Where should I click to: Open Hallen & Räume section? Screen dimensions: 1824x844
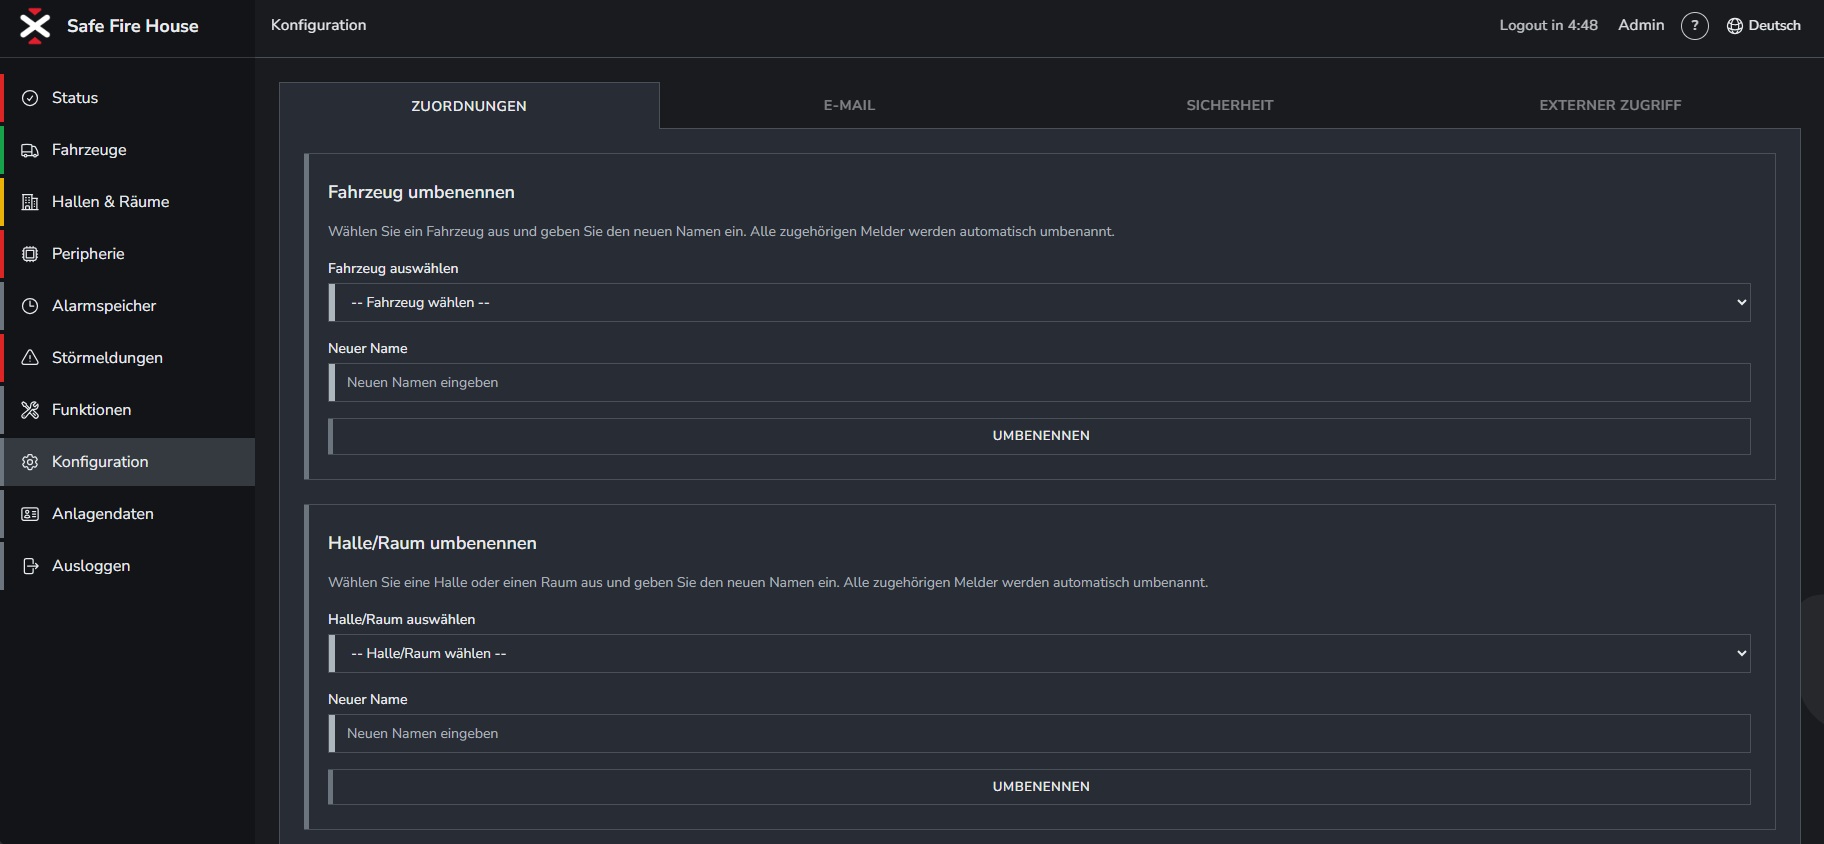click(x=129, y=202)
